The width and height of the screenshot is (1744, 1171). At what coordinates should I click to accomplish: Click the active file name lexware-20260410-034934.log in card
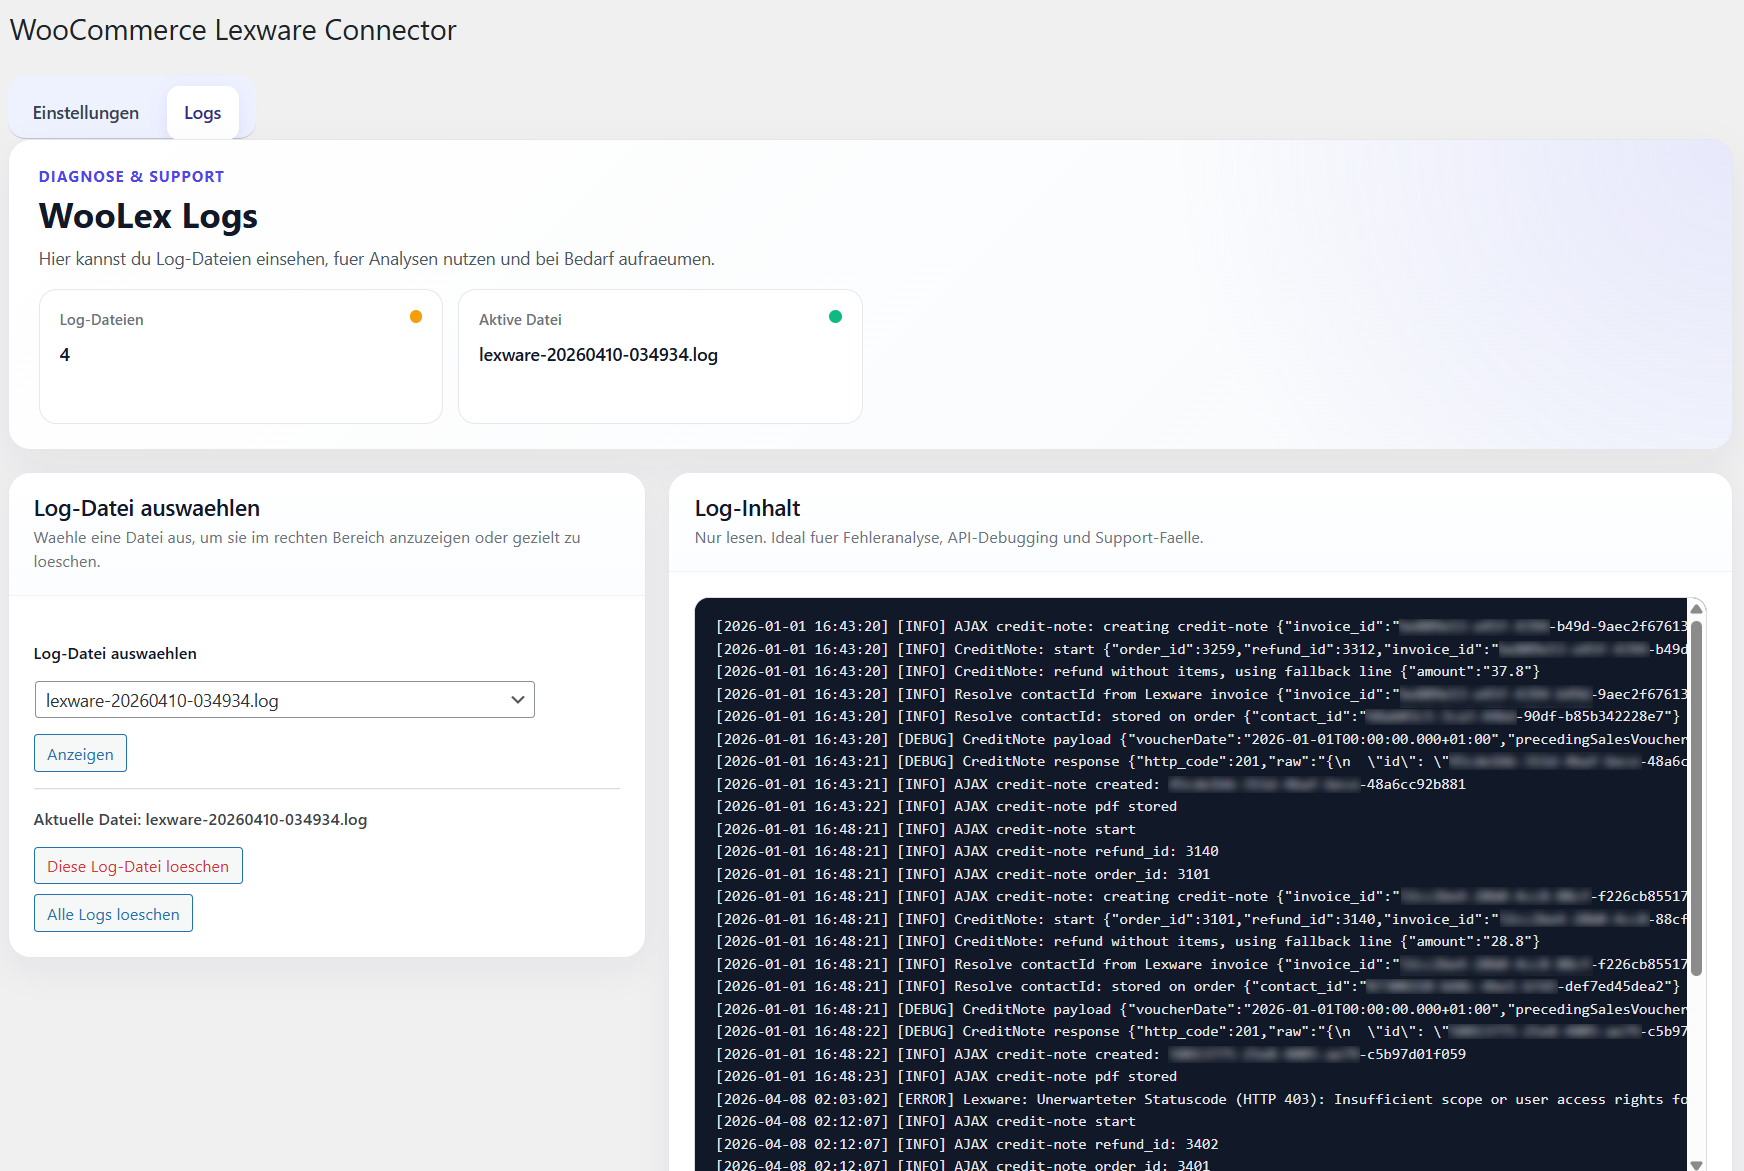(x=598, y=355)
